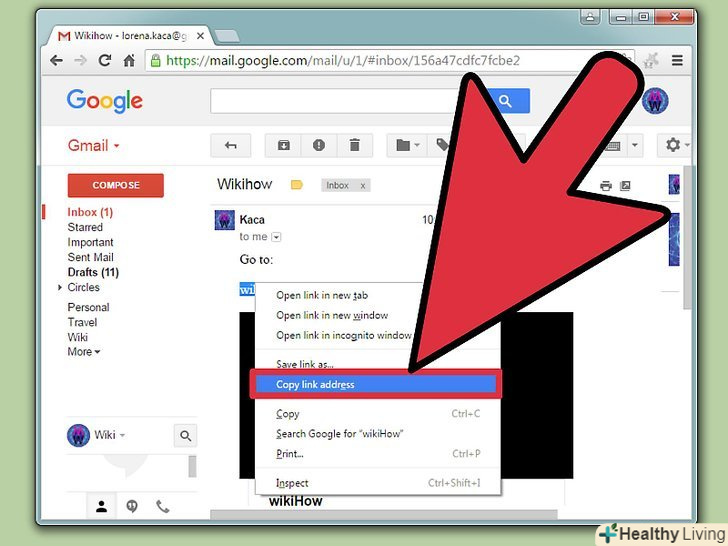Choose Copy link address

point(376,384)
